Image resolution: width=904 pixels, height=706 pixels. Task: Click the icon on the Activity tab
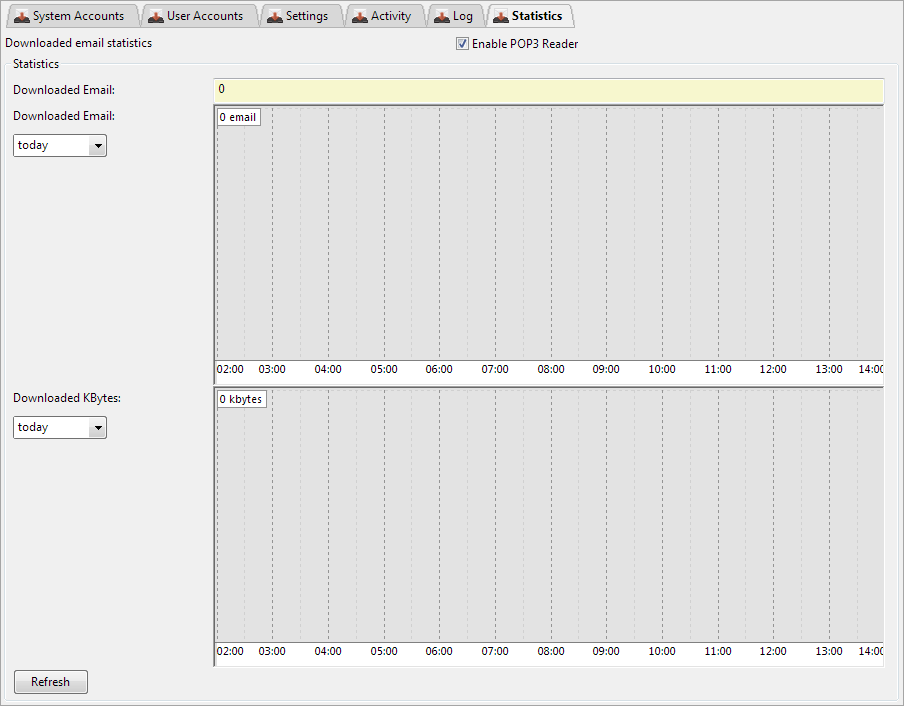[359, 17]
